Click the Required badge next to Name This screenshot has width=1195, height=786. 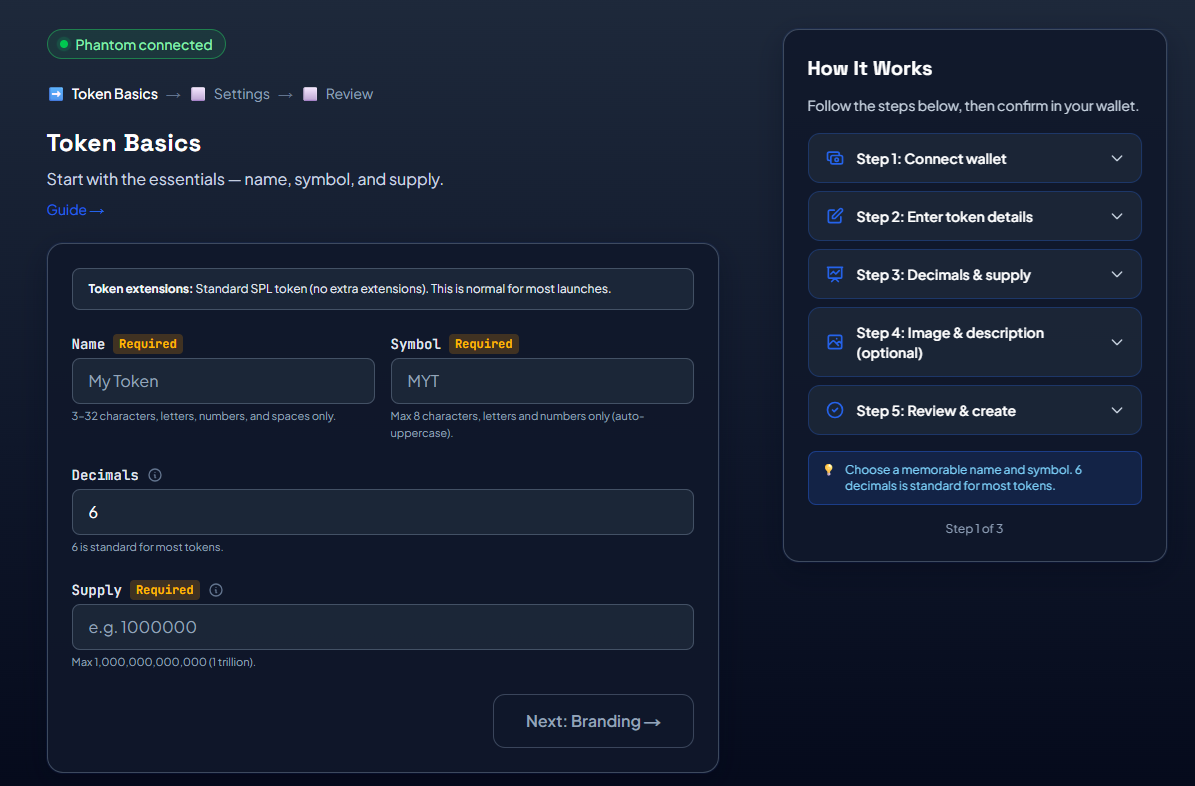(x=147, y=343)
